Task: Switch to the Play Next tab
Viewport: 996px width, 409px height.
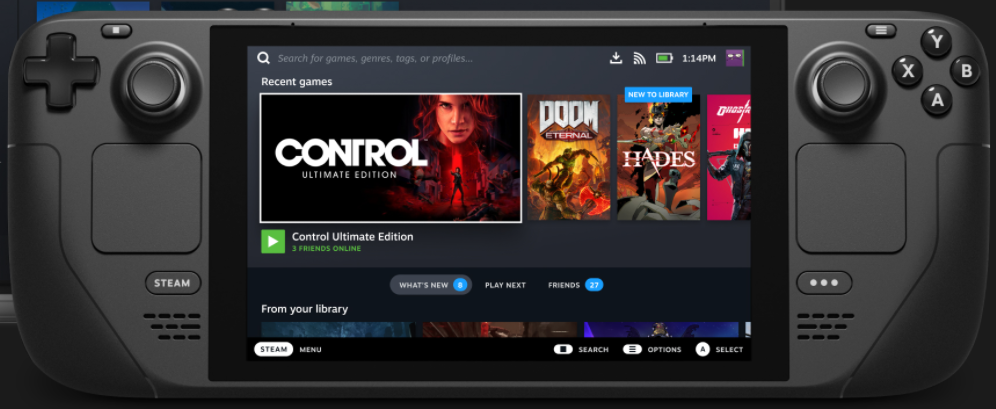Action: click(506, 285)
